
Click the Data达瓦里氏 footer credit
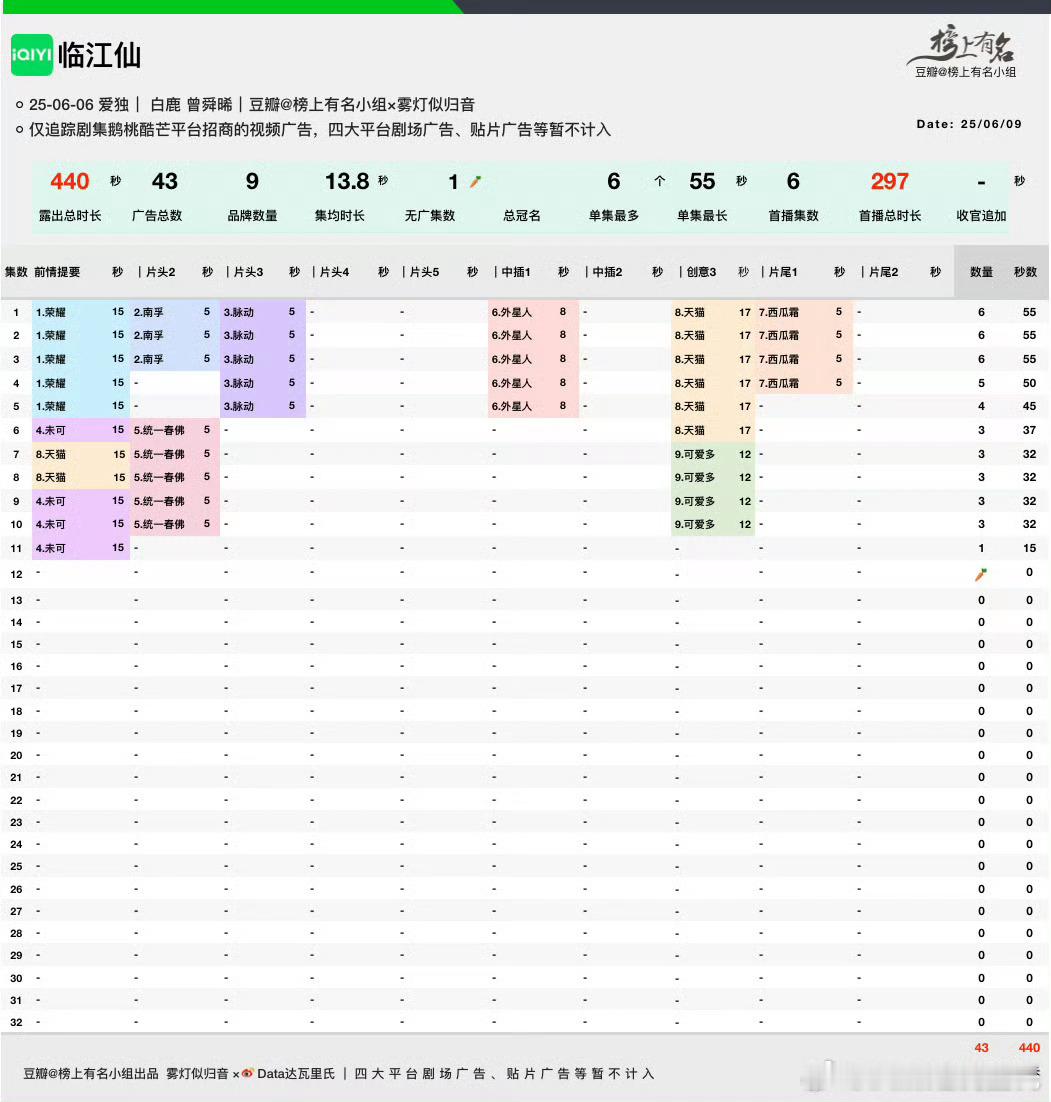(296, 1073)
